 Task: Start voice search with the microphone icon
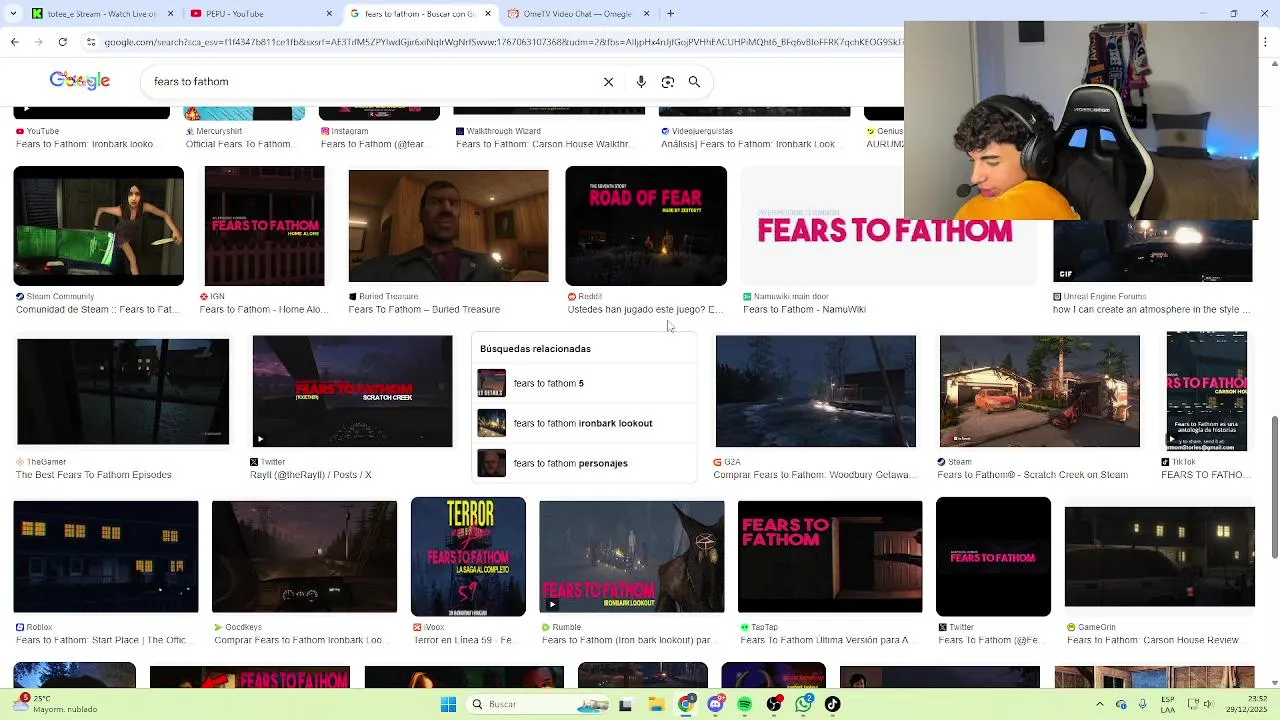(641, 82)
